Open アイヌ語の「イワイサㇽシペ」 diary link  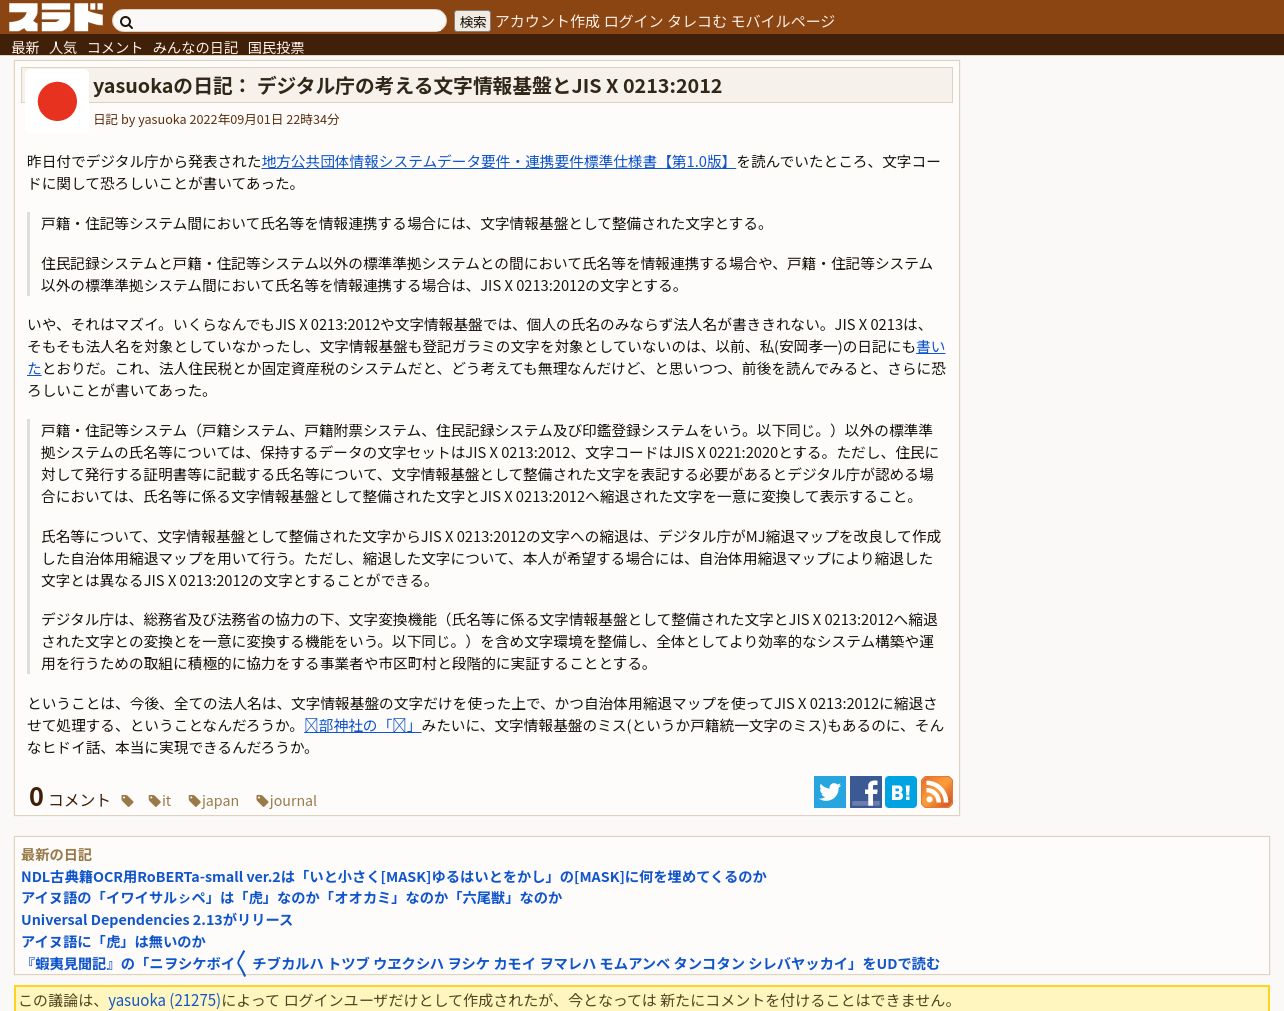click(x=292, y=897)
